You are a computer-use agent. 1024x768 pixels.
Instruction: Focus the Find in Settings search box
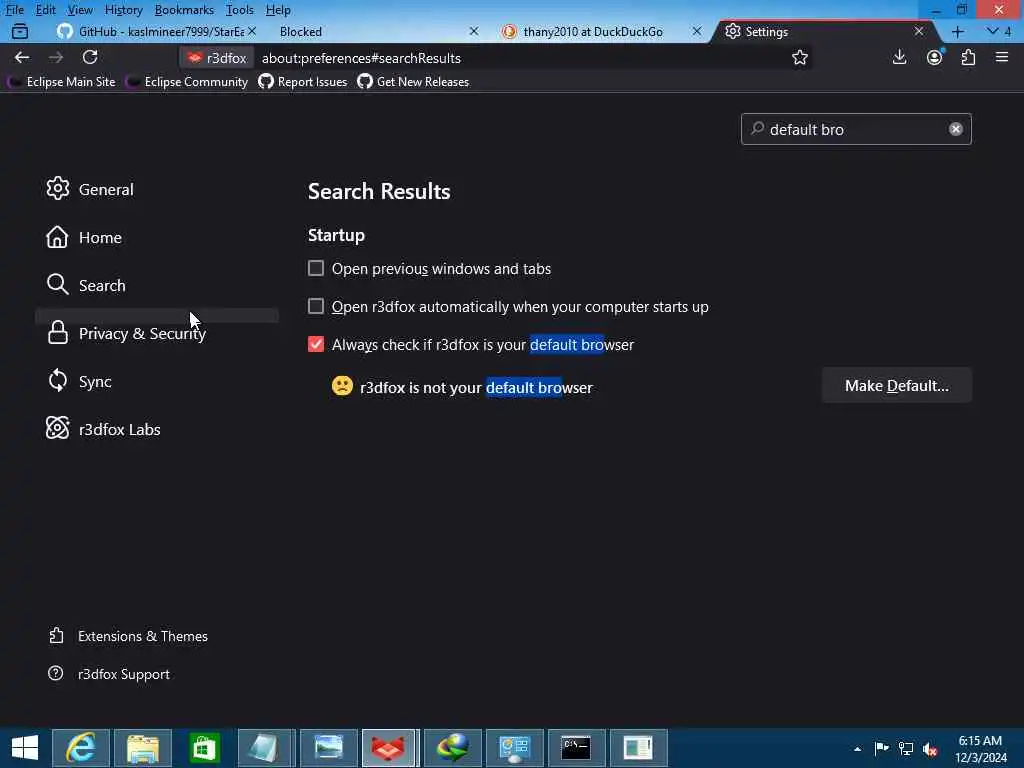click(856, 129)
